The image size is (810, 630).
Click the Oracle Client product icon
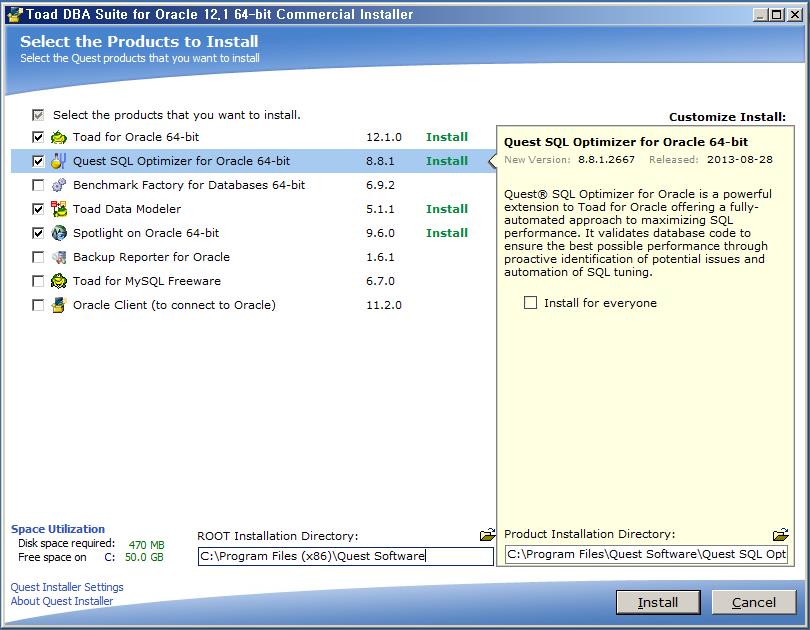(x=59, y=305)
